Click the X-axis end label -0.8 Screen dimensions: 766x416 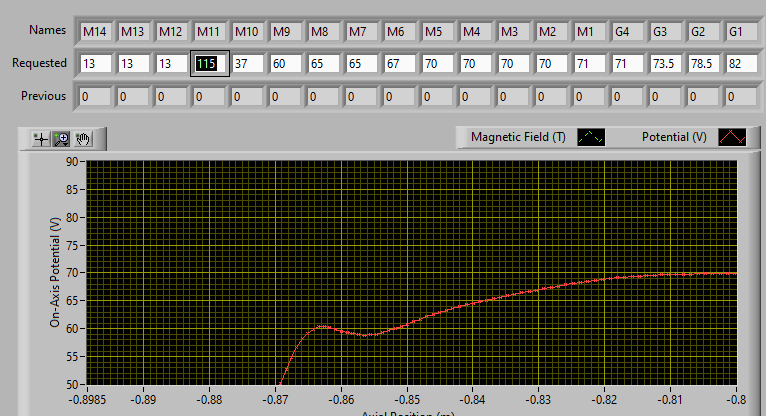point(735,400)
